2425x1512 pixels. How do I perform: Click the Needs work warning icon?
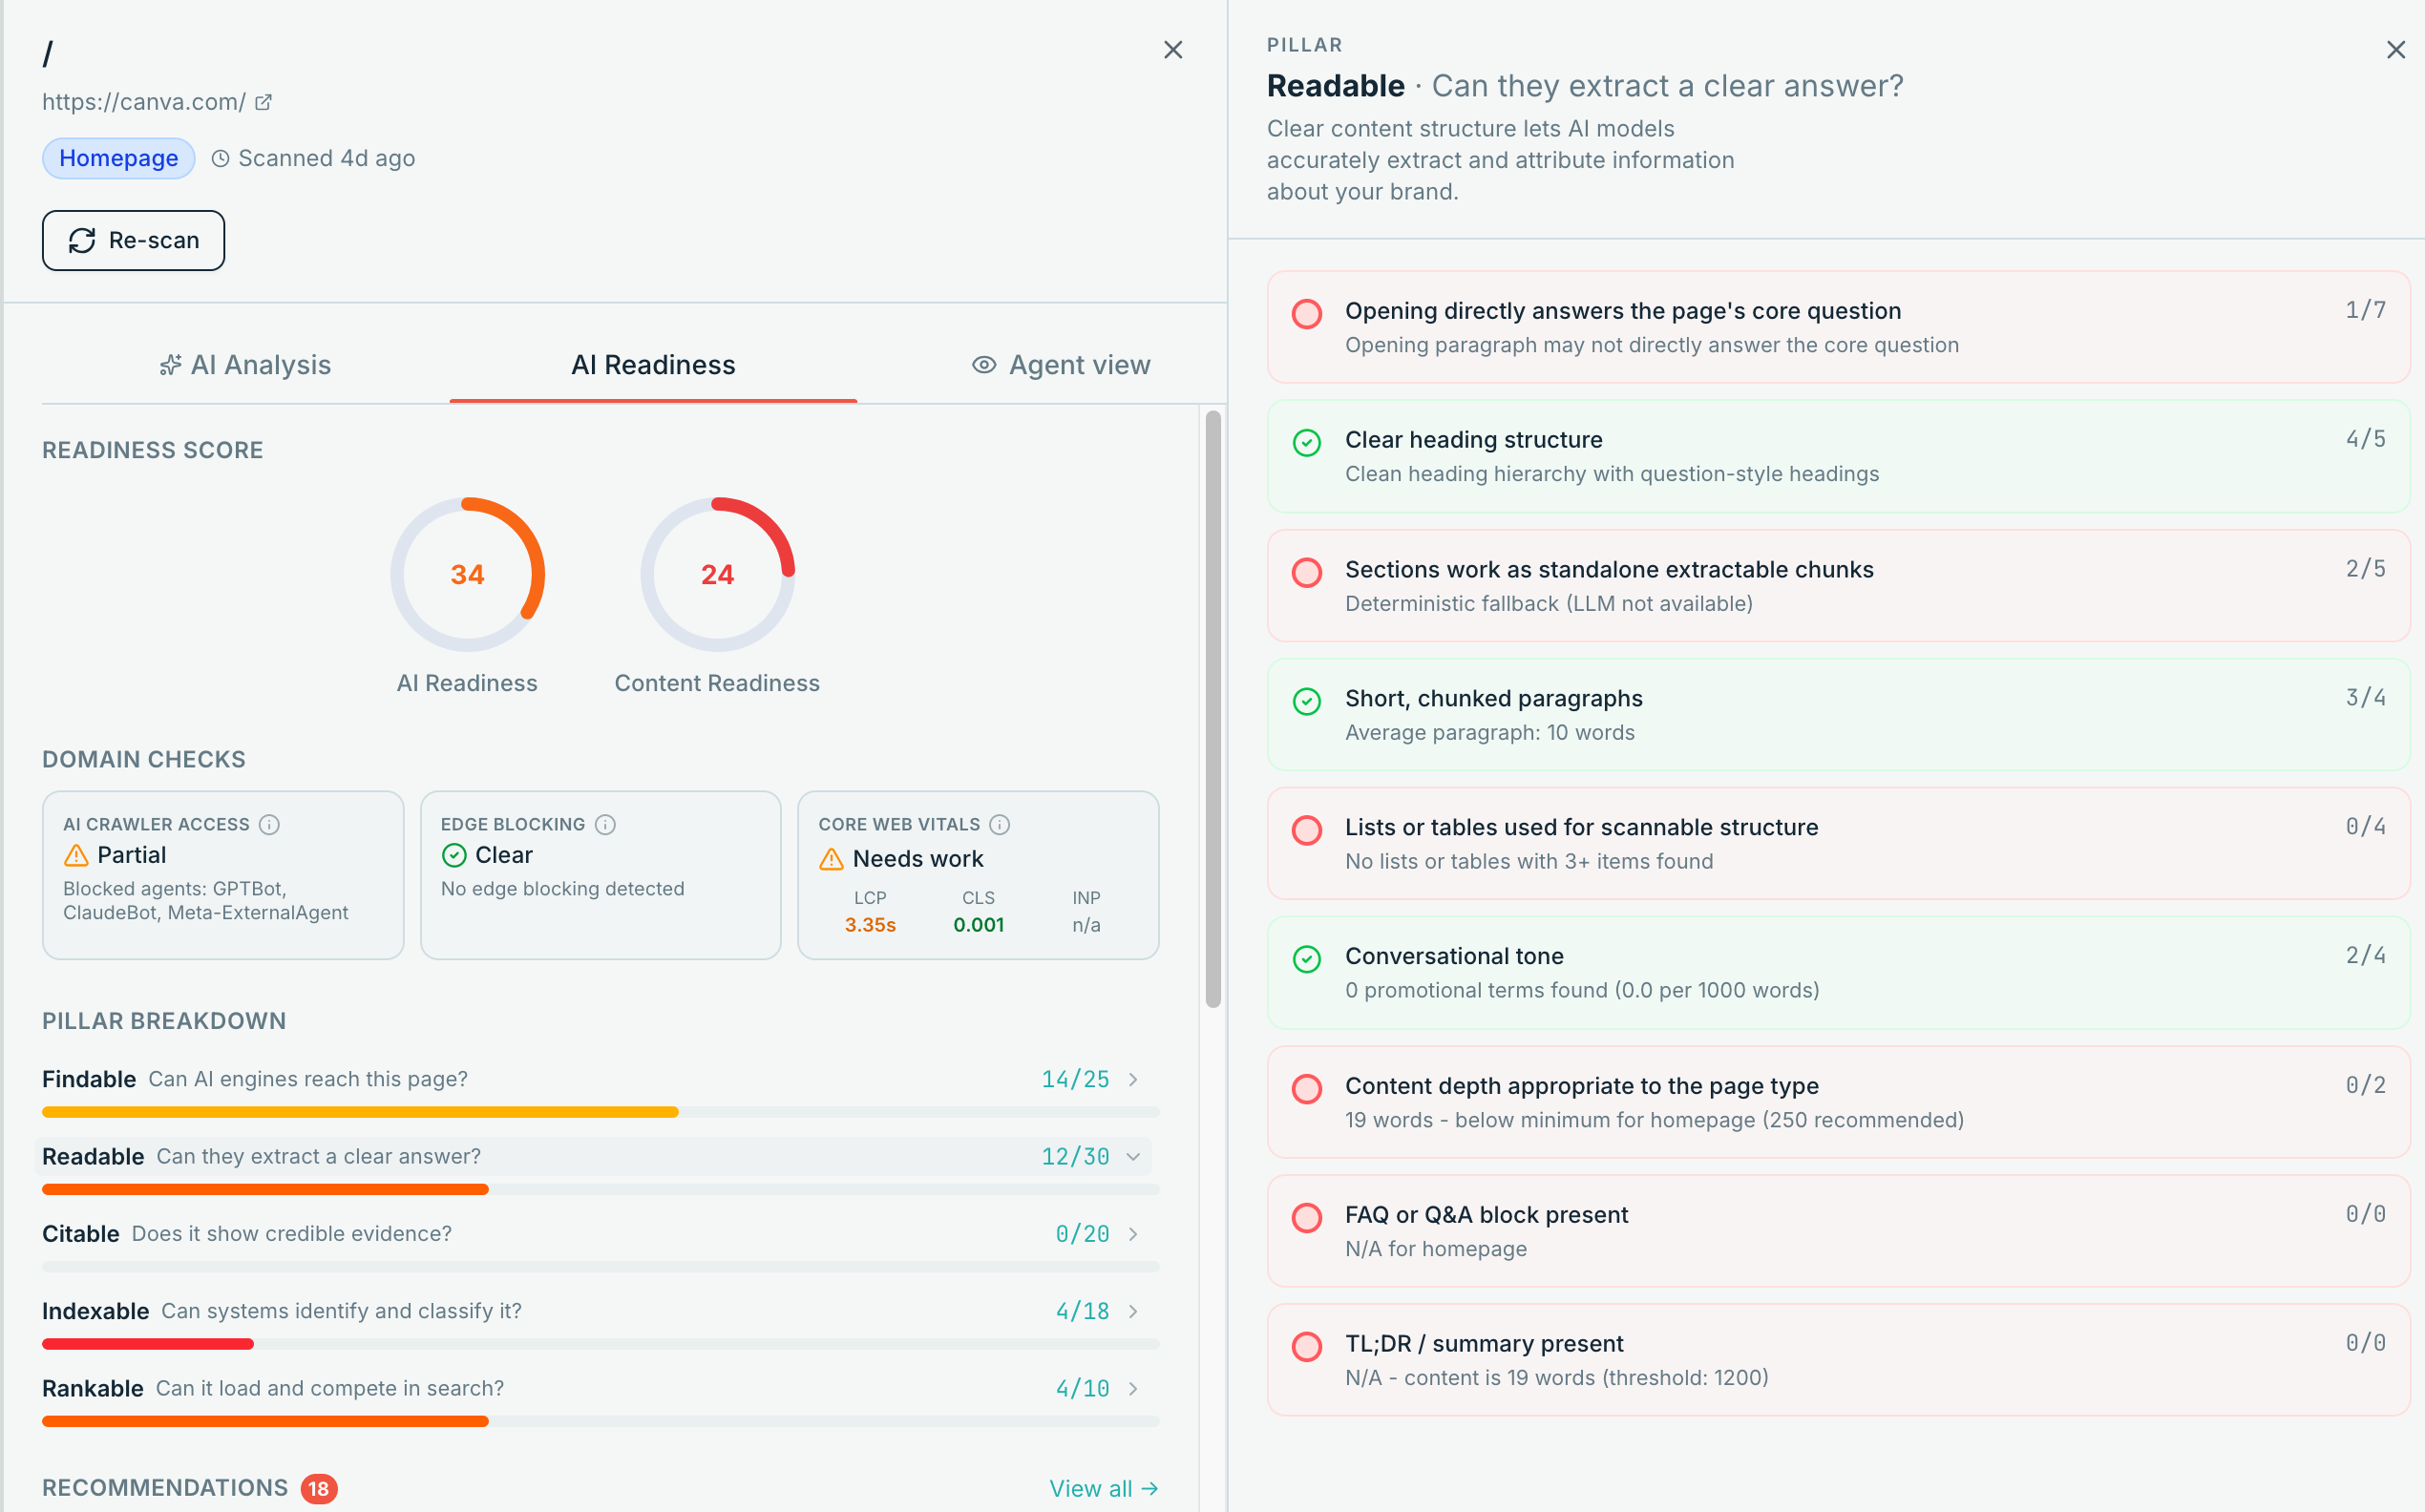point(831,859)
